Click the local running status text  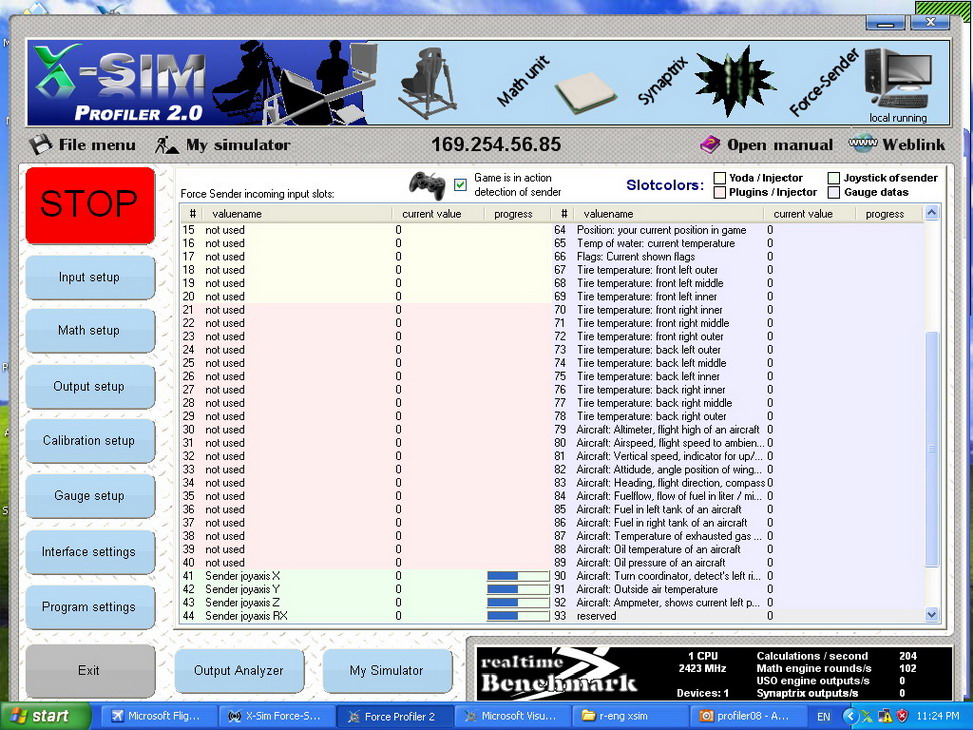coord(898,118)
